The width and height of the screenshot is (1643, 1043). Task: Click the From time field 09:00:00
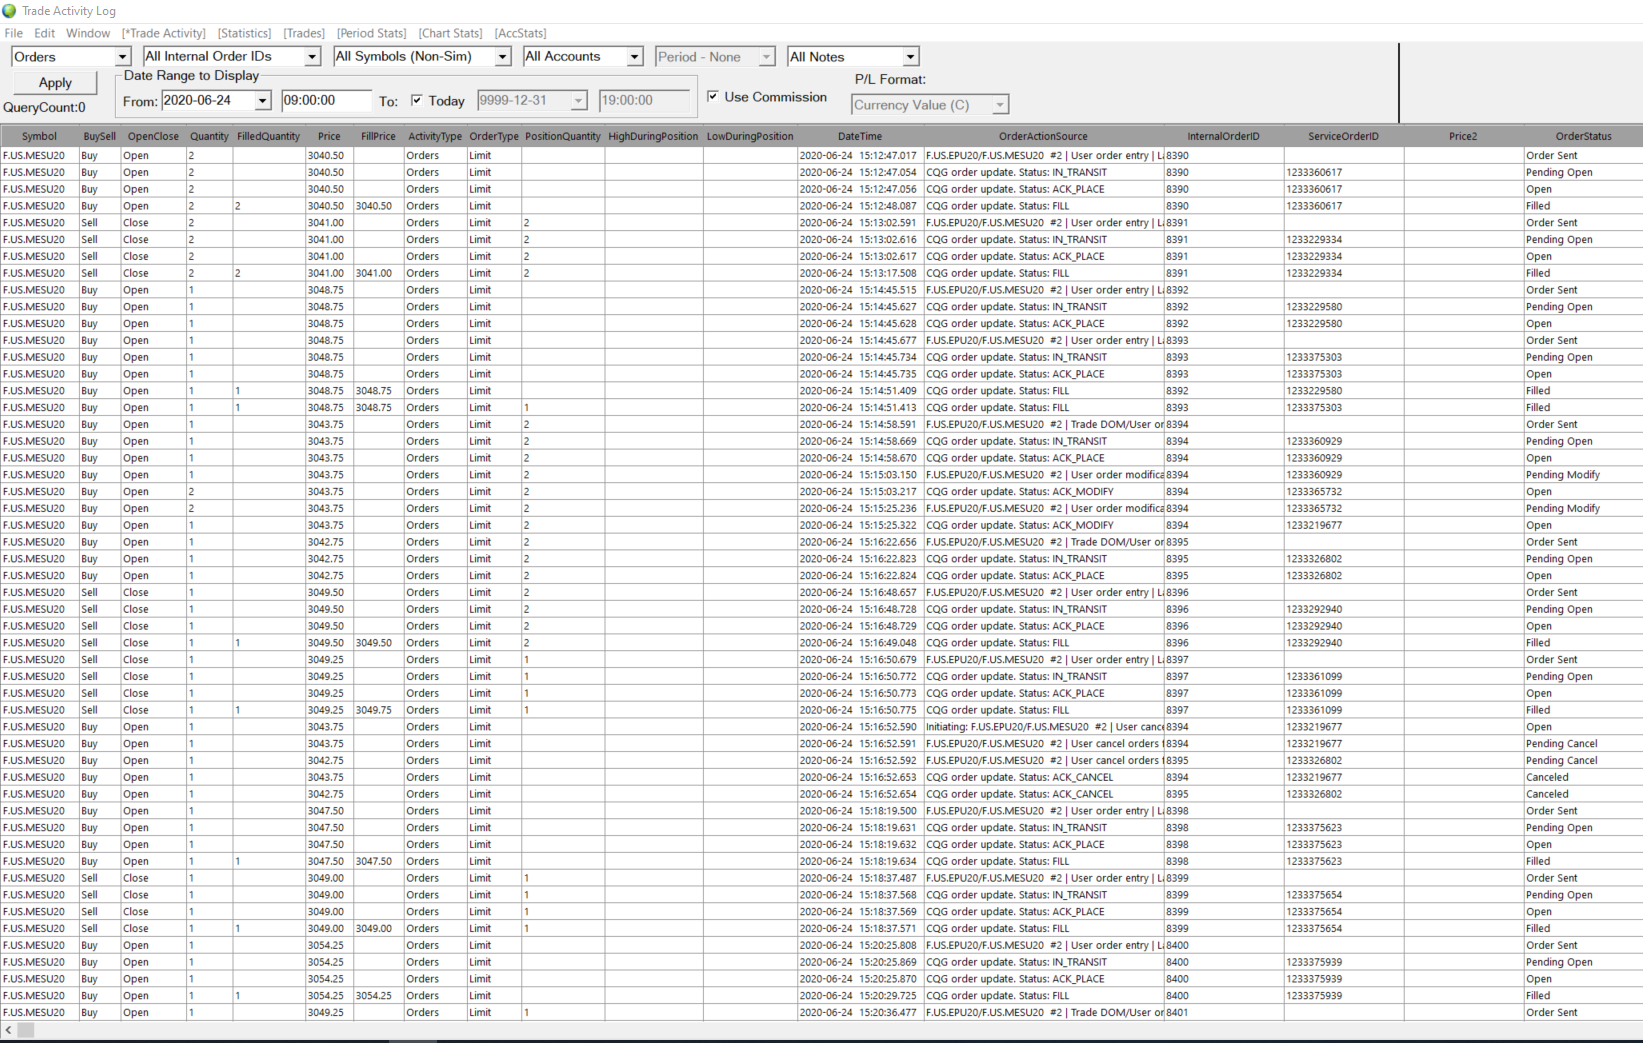327,100
